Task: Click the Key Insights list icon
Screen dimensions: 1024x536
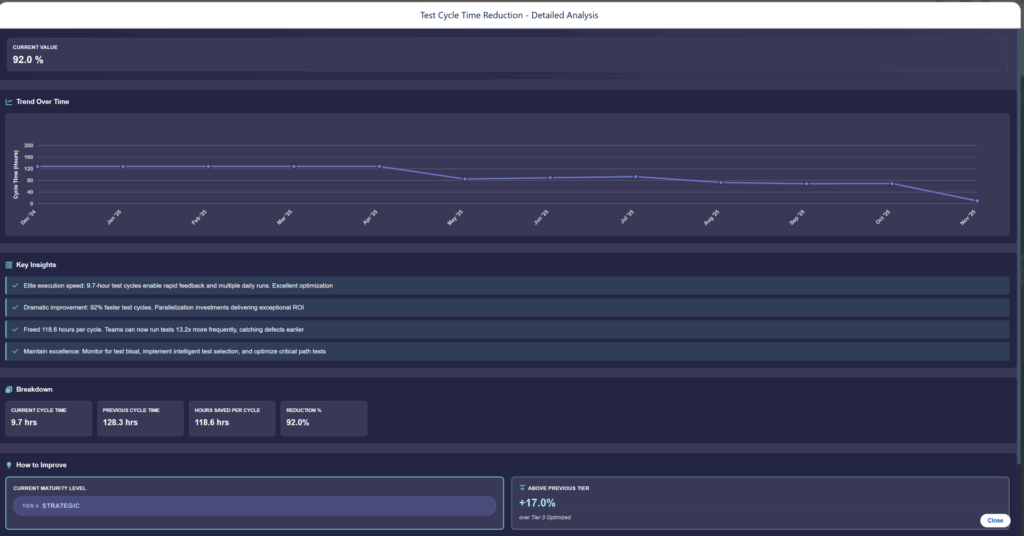Action: point(9,265)
